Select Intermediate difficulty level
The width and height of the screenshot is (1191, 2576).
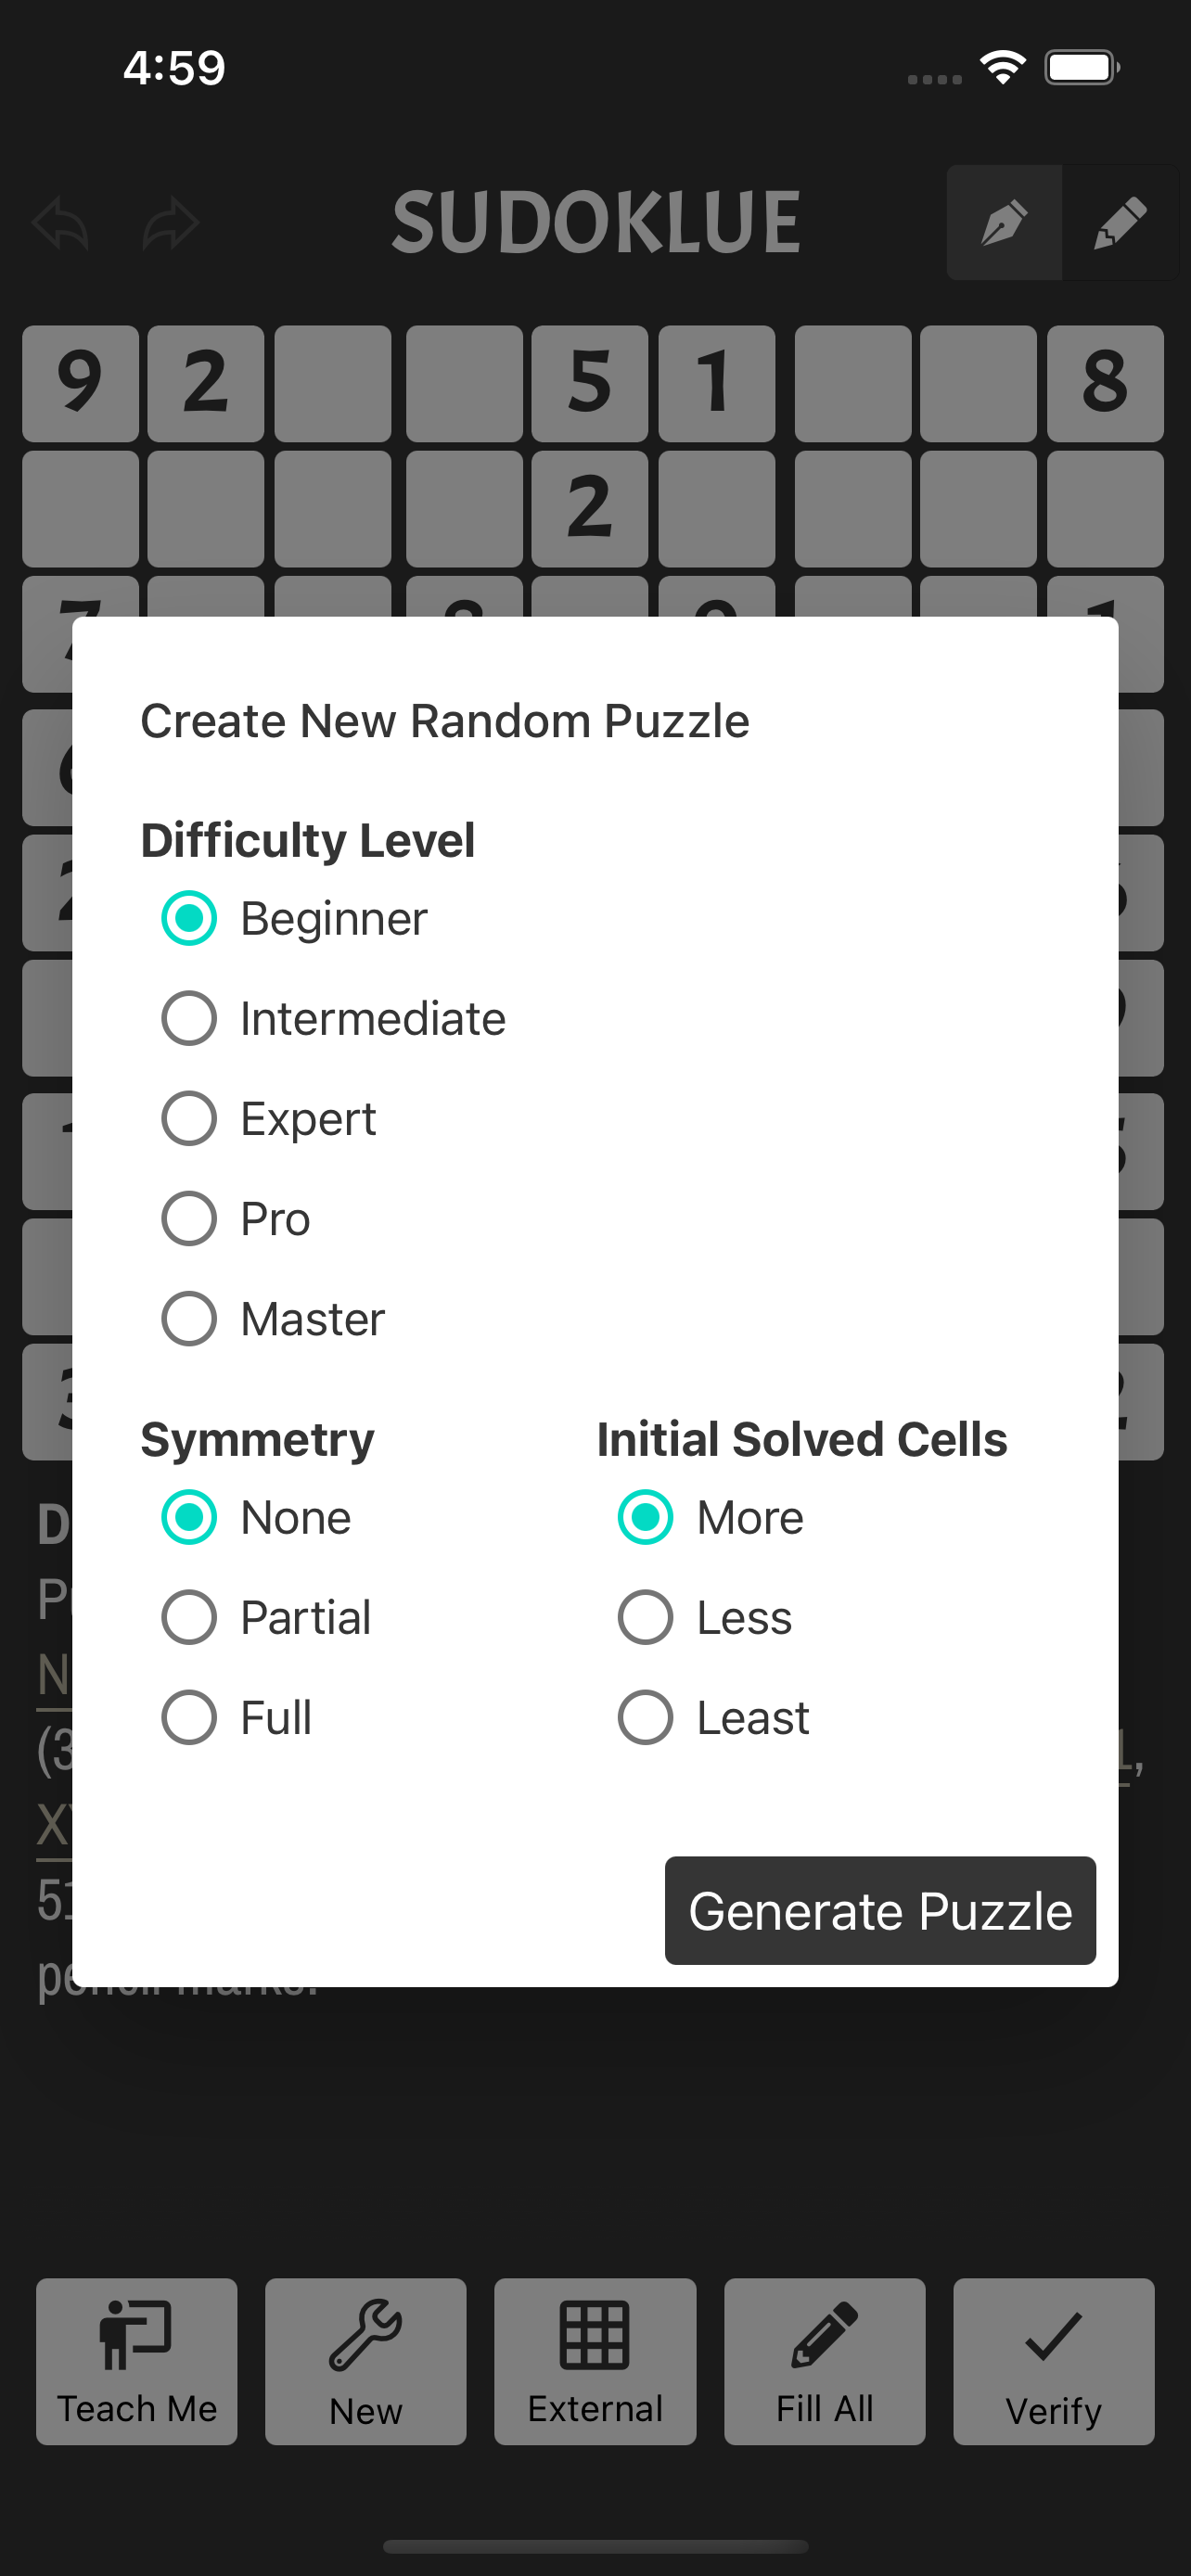(x=188, y=1018)
